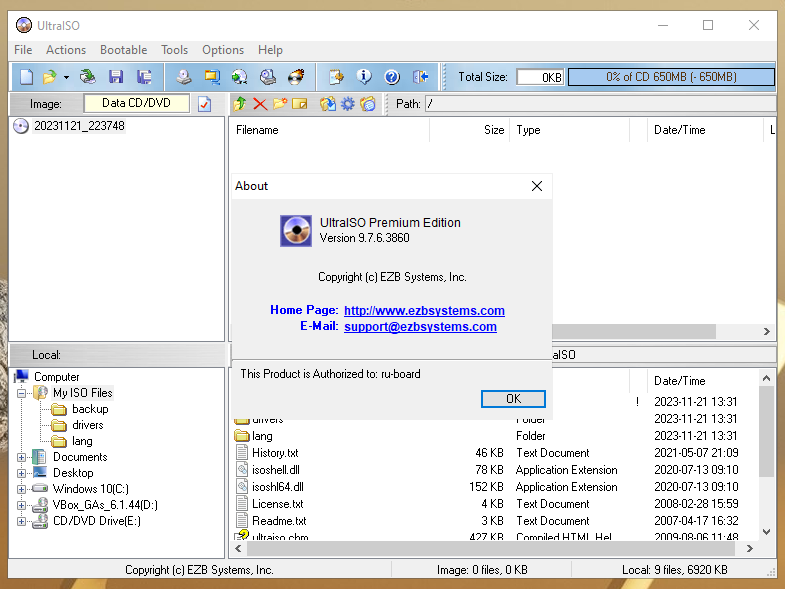
Task: Click the New image toolbar icon
Action: pos(26,77)
